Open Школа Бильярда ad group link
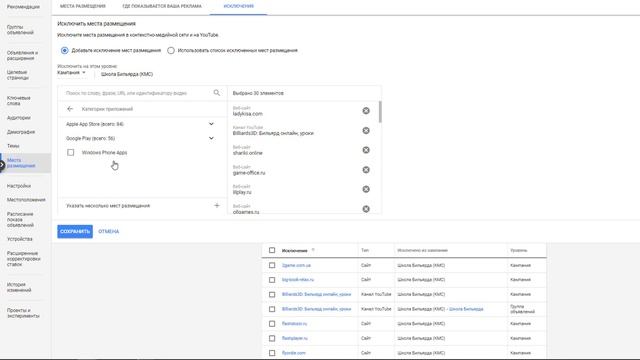Image resolution: width=640 pixels, height=360 pixels. 466,309
